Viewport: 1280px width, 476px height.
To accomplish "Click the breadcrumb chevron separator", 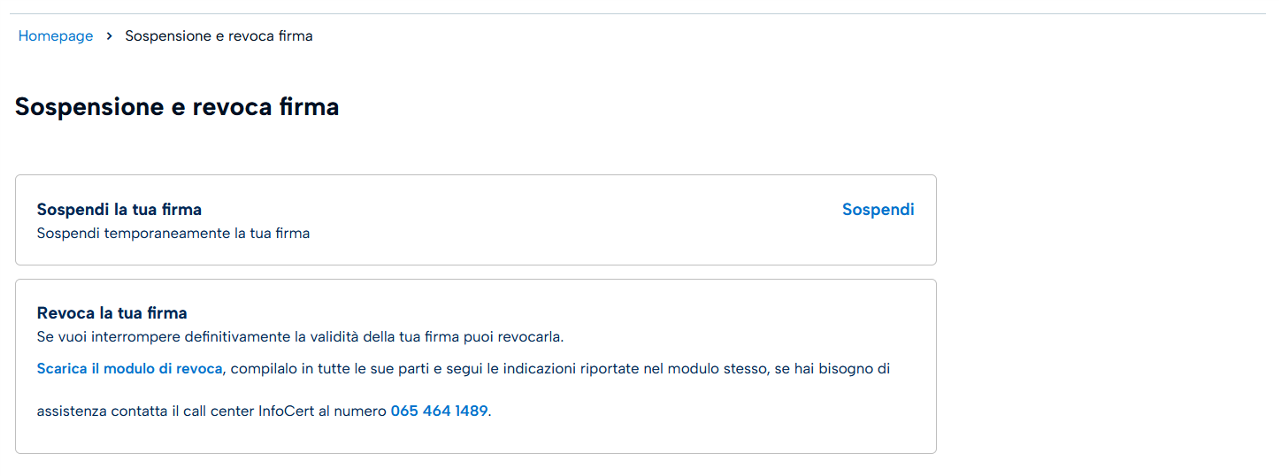I will click(x=109, y=36).
